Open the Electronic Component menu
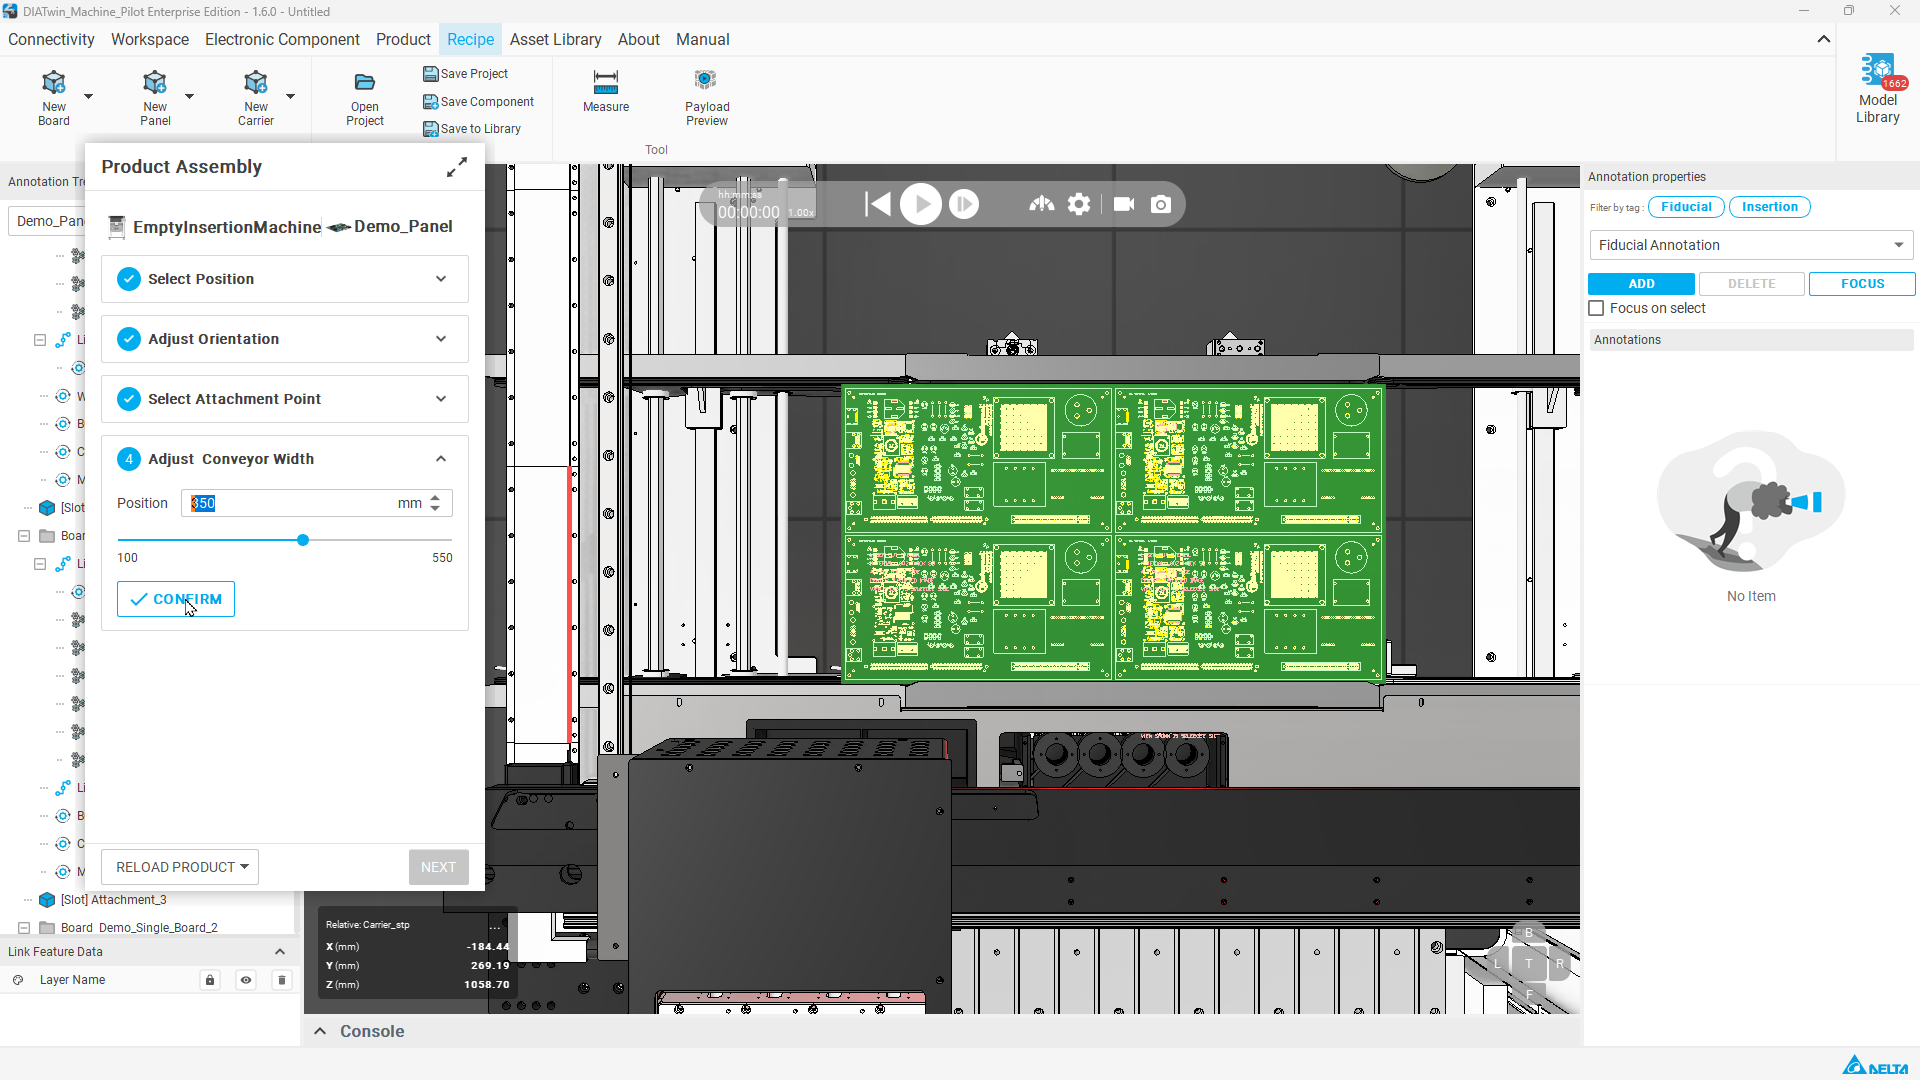The image size is (1920, 1080). [282, 39]
